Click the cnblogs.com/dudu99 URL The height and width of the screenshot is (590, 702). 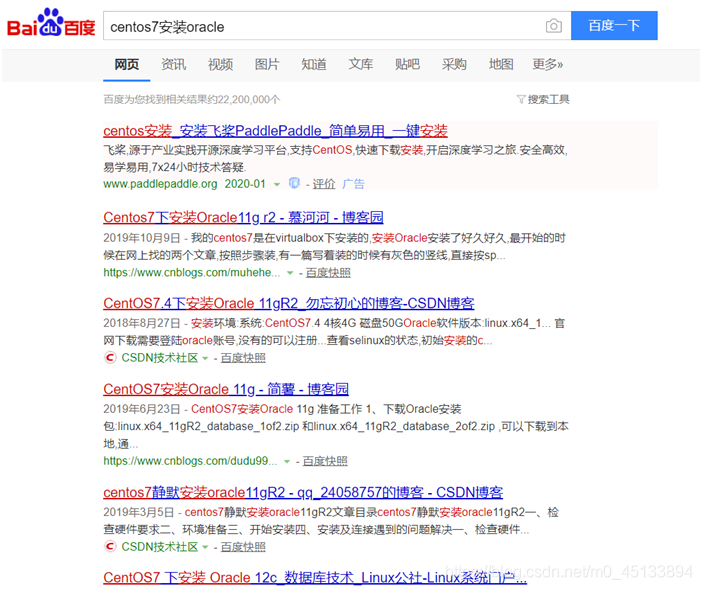point(190,461)
